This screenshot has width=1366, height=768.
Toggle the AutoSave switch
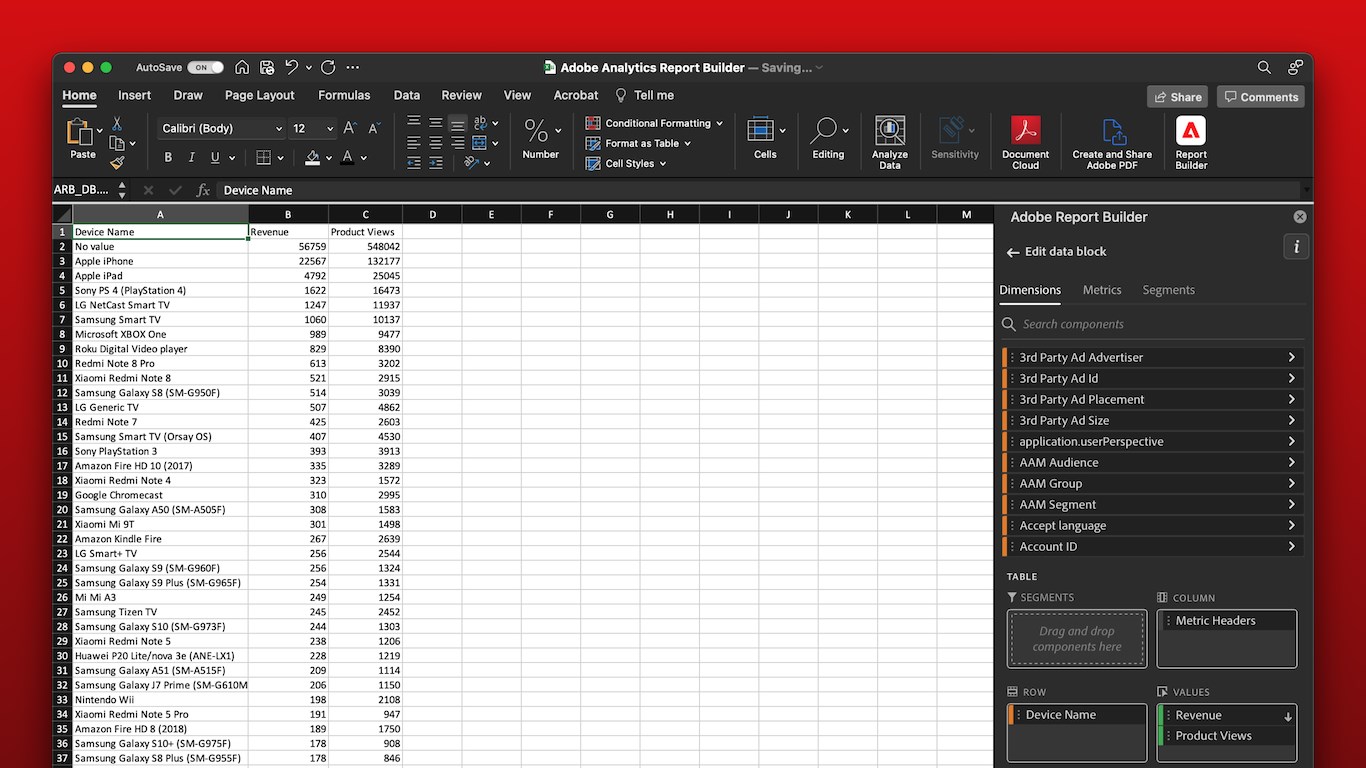coord(205,67)
